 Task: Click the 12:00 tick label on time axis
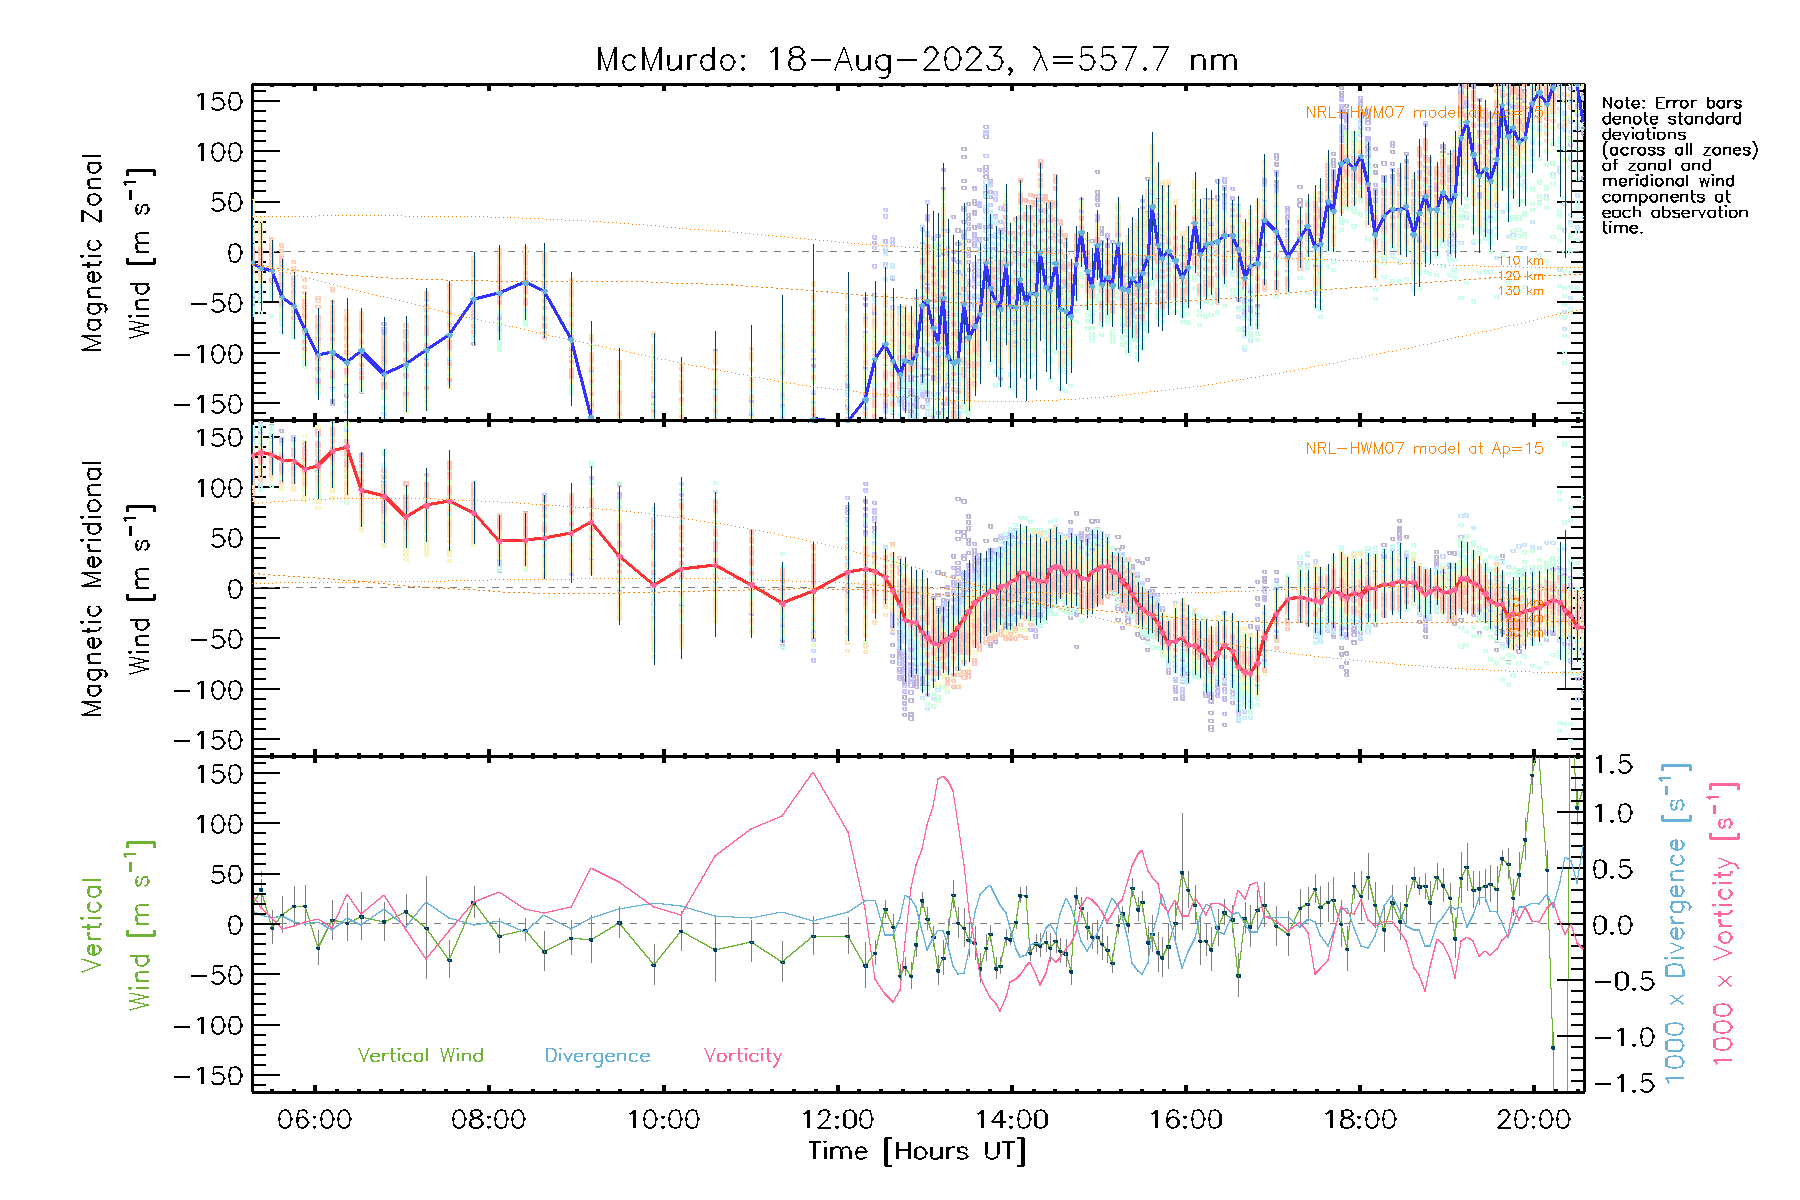pyautogui.click(x=837, y=1120)
